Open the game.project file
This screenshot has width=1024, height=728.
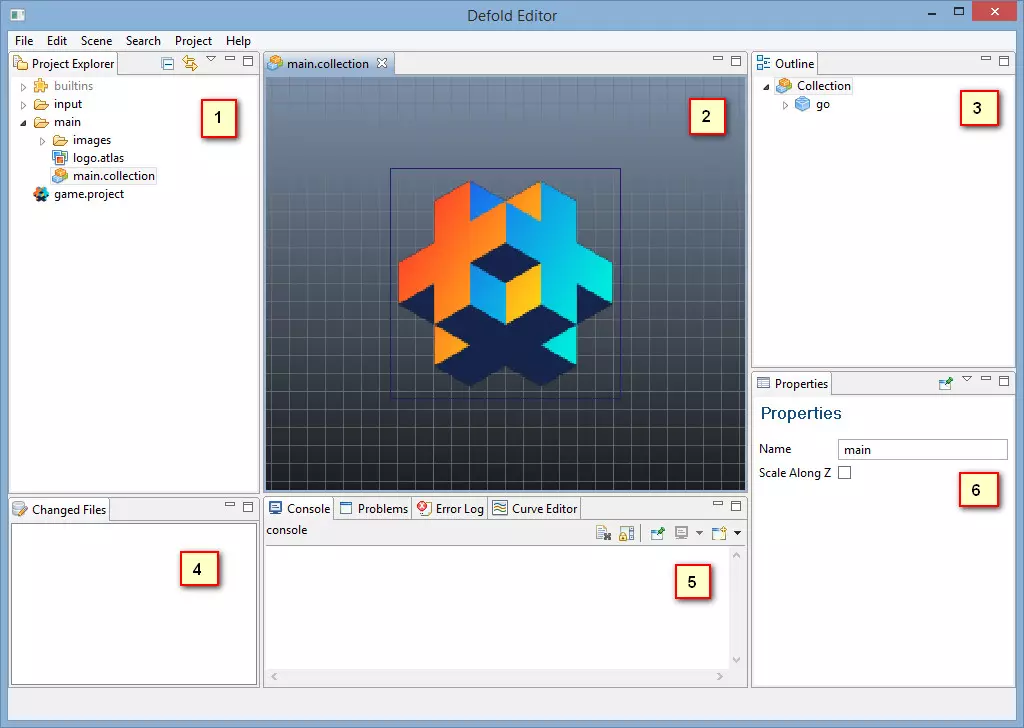[x=88, y=194]
